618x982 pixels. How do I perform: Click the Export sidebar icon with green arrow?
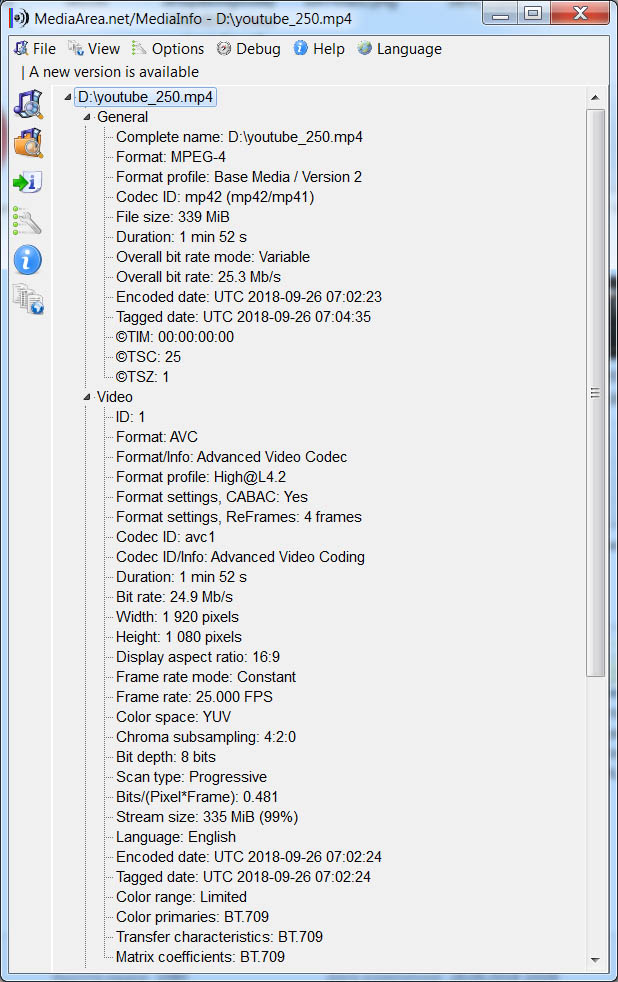(28, 182)
